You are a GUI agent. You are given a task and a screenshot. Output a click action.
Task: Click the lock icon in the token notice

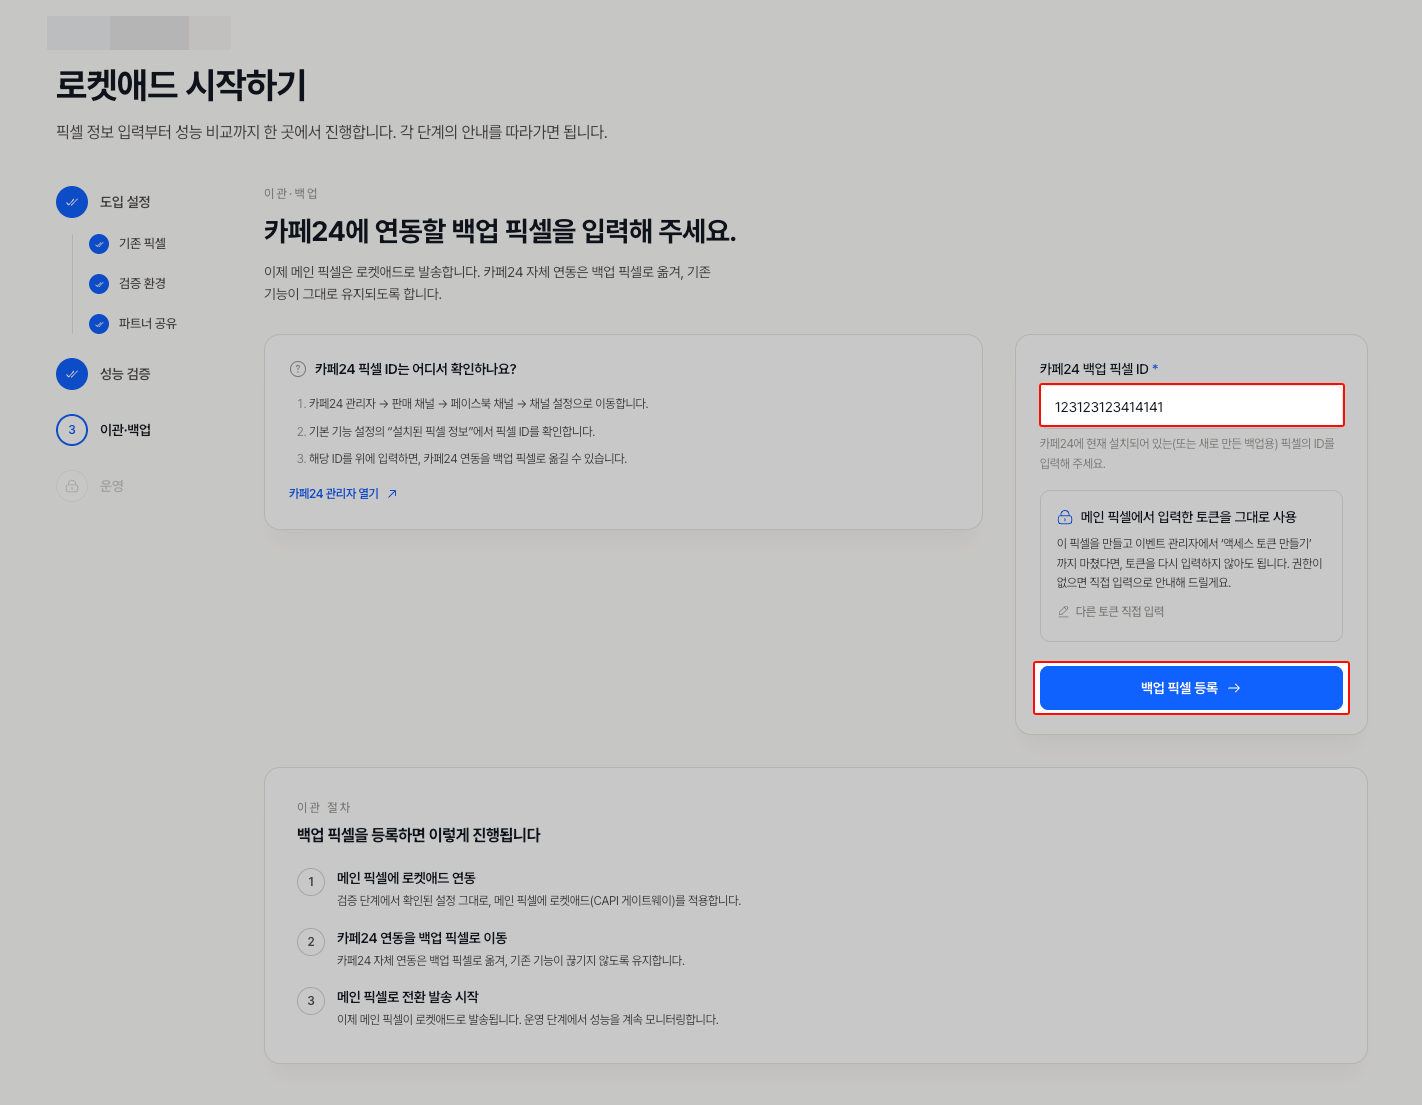pyautogui.click(x=1065, y=517)
